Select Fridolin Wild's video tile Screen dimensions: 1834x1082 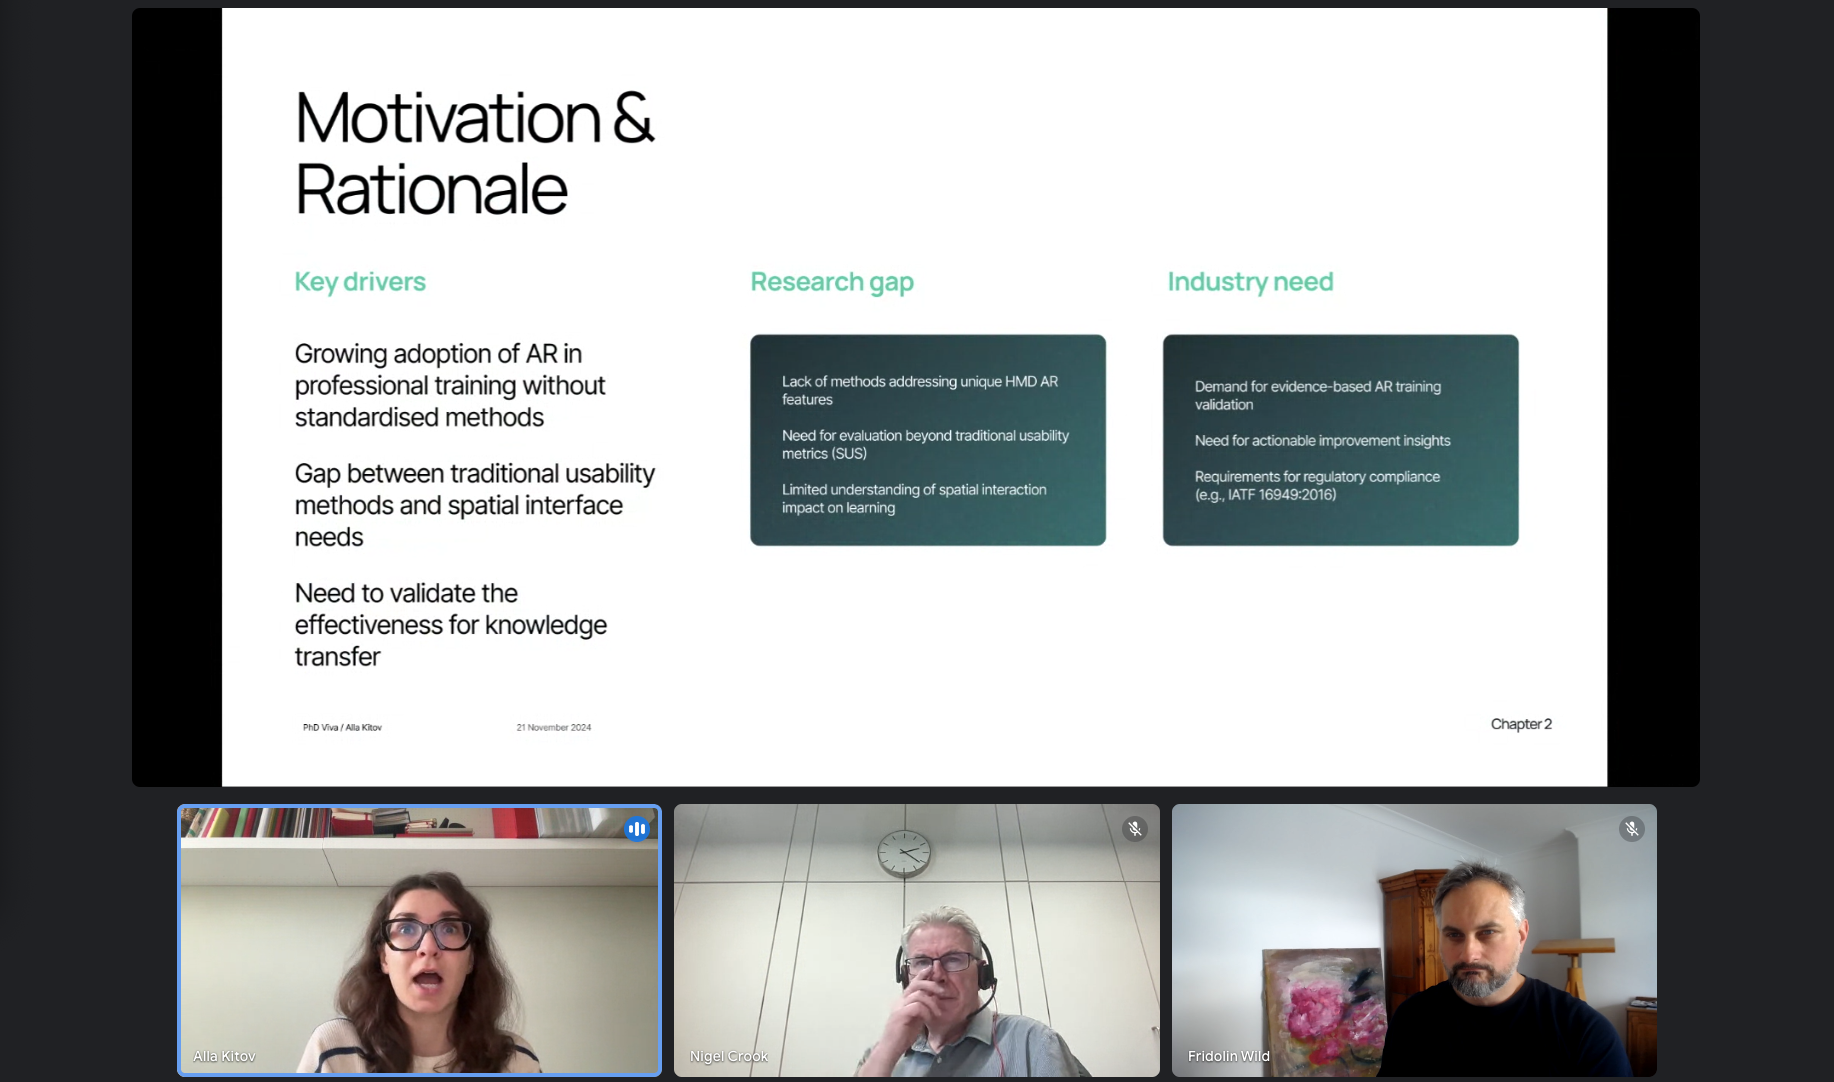[x=1413, y=940]
